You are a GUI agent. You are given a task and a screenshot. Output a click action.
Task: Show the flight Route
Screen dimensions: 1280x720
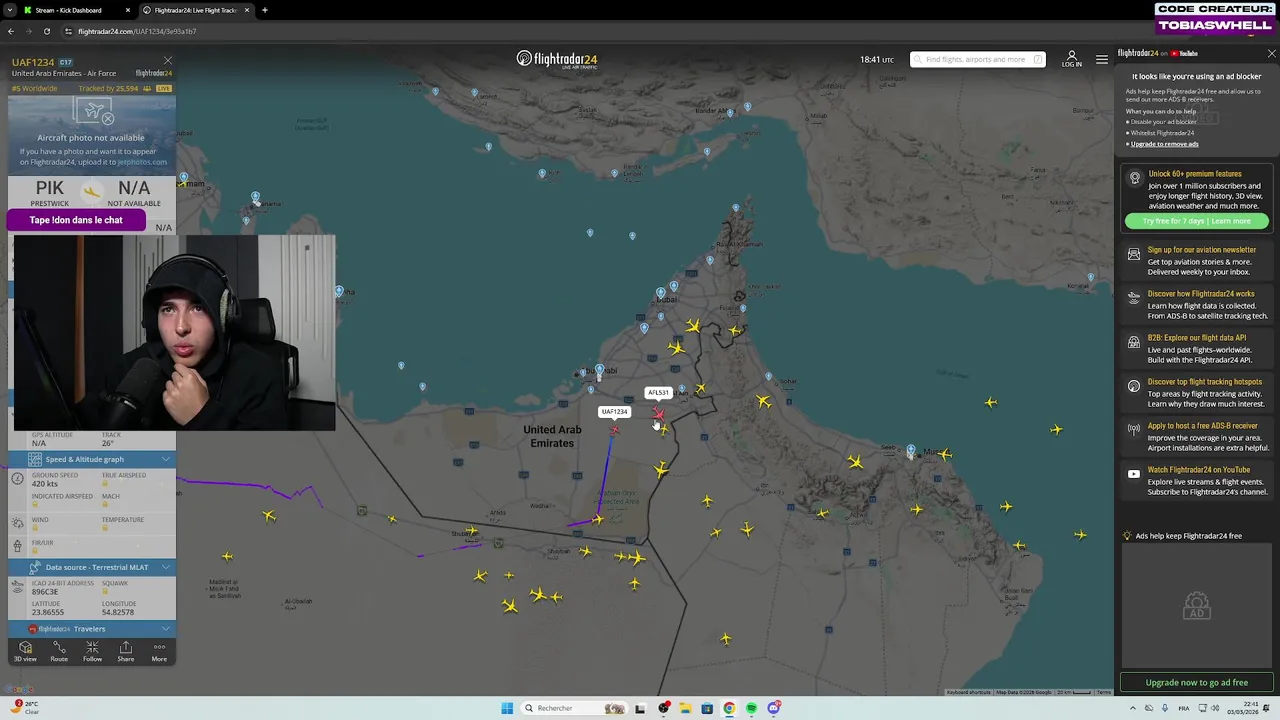click(x=59, y=652)
